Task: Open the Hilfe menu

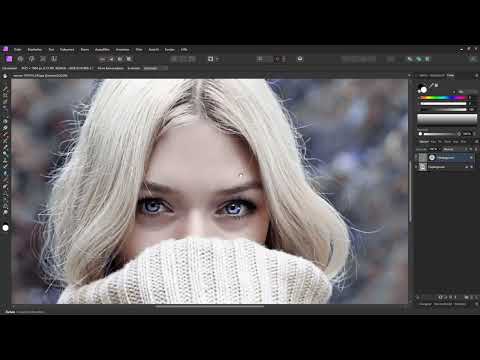Action: pos(184,50)
